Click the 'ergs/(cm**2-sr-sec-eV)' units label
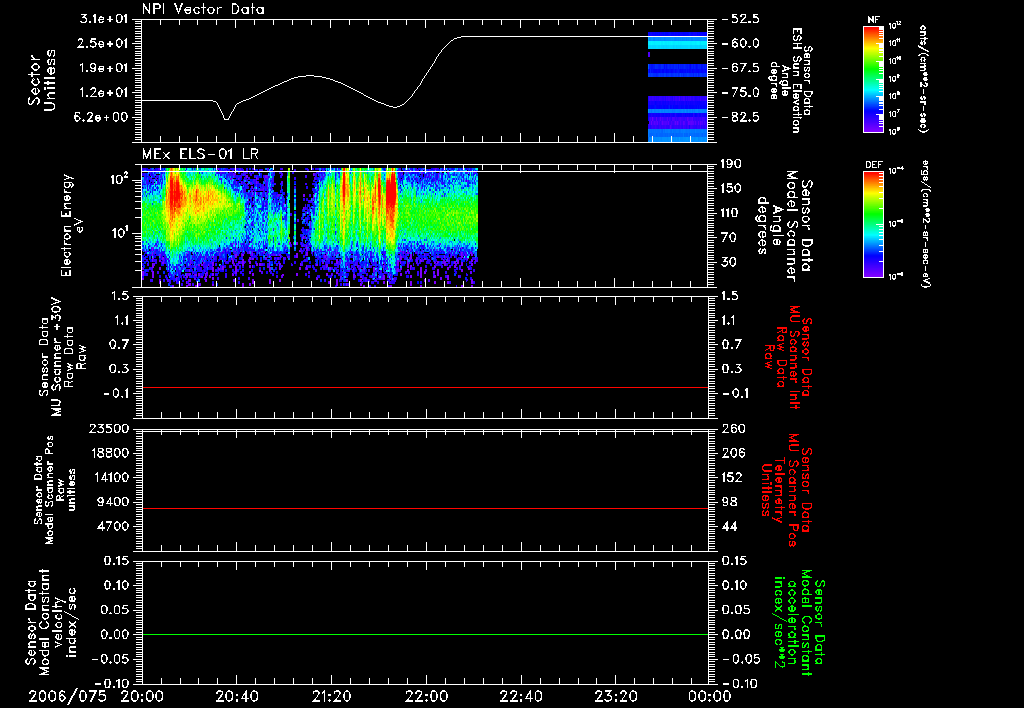 (x=925, y=224)
